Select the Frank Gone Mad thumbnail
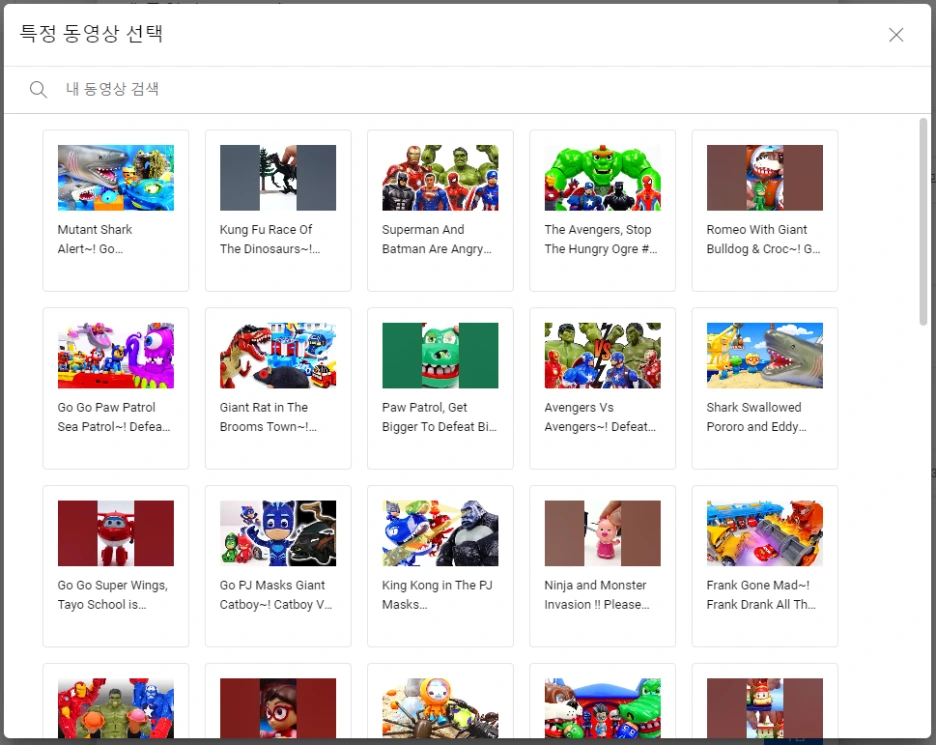Image resolution: width=936 pixels, height=745 pixels. (x=765, y=533)
